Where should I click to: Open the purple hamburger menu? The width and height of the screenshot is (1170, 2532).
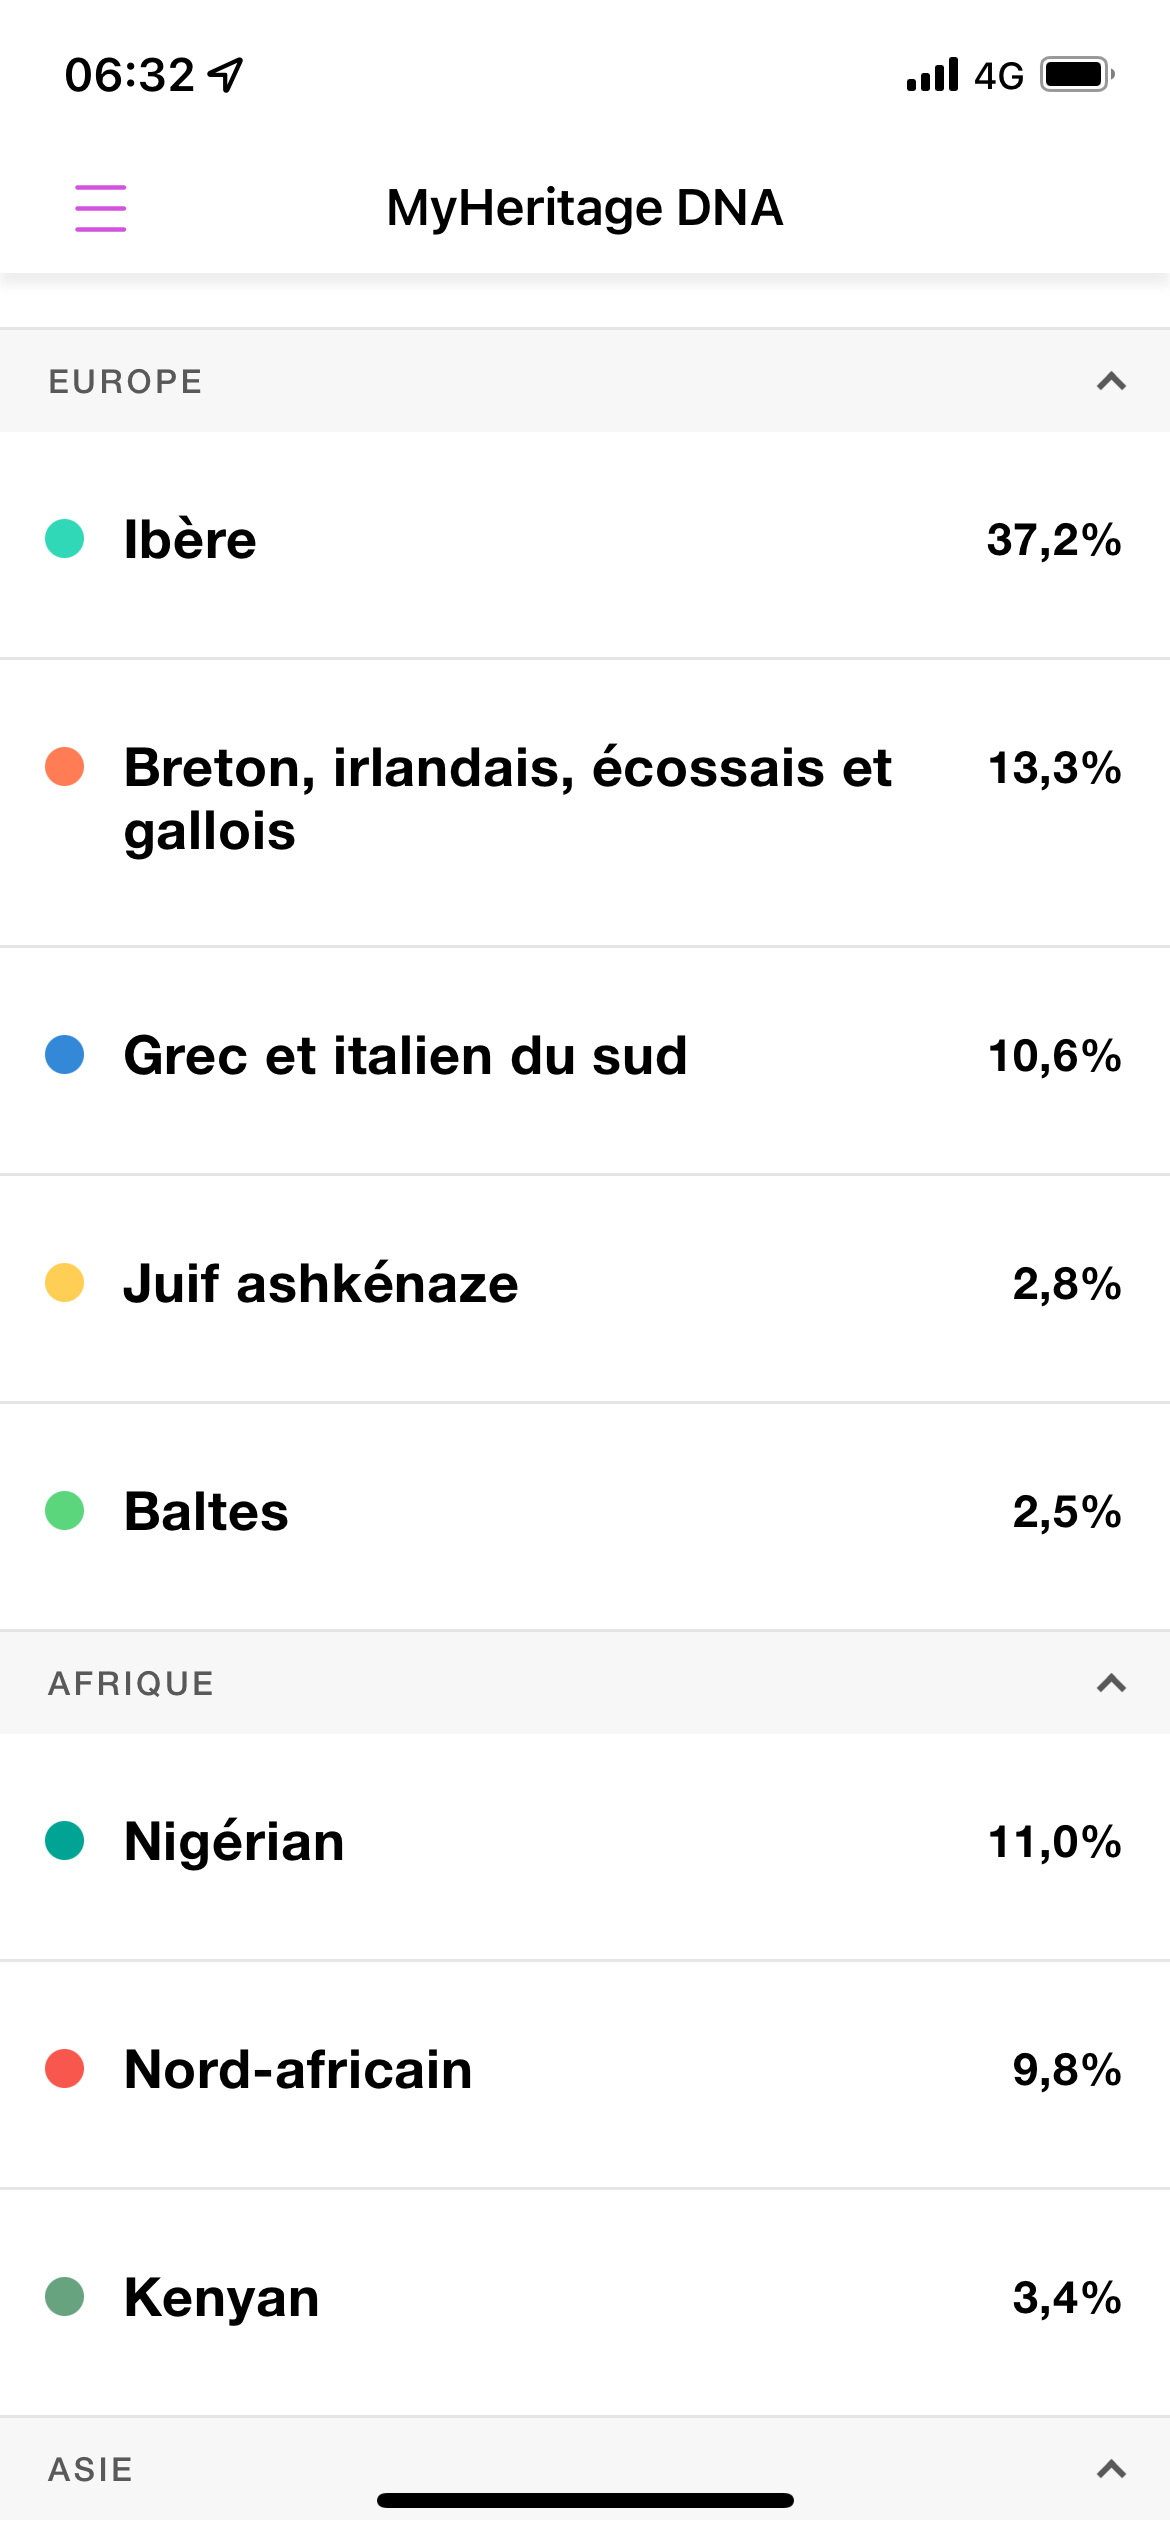pyautogui.click(x=101, y=208)
